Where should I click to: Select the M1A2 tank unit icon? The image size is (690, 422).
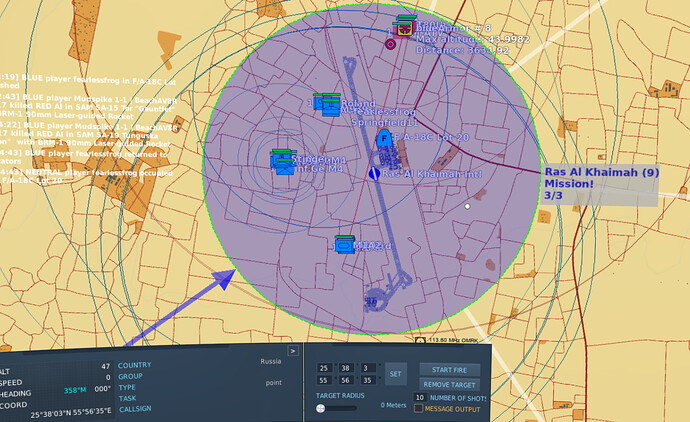[x=345, y=244]
